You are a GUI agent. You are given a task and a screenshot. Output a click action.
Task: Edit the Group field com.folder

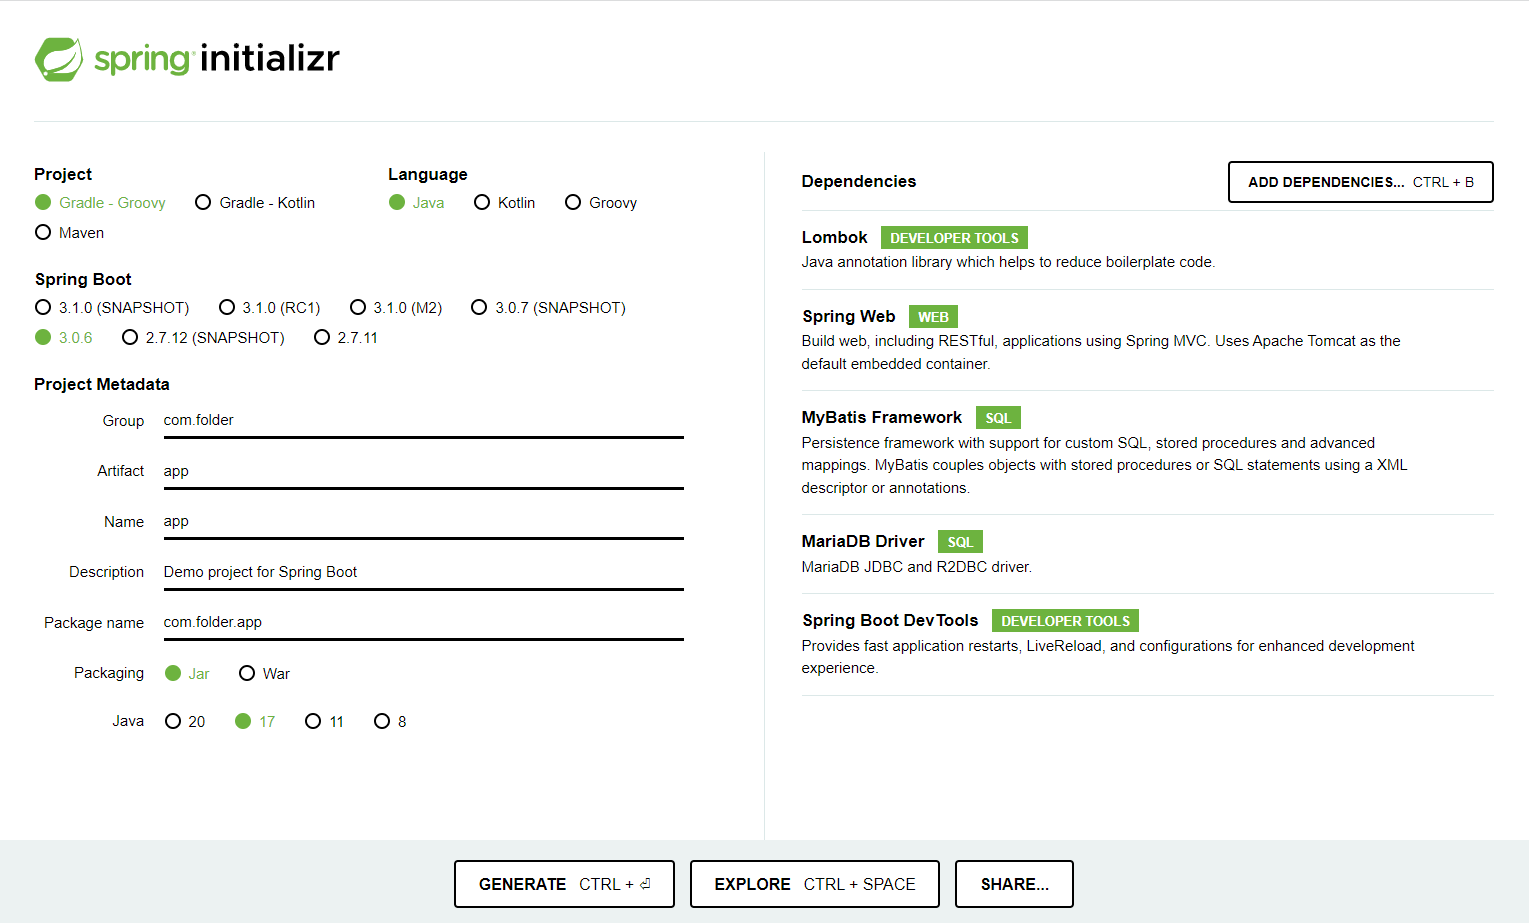click(x=424, y=421)
